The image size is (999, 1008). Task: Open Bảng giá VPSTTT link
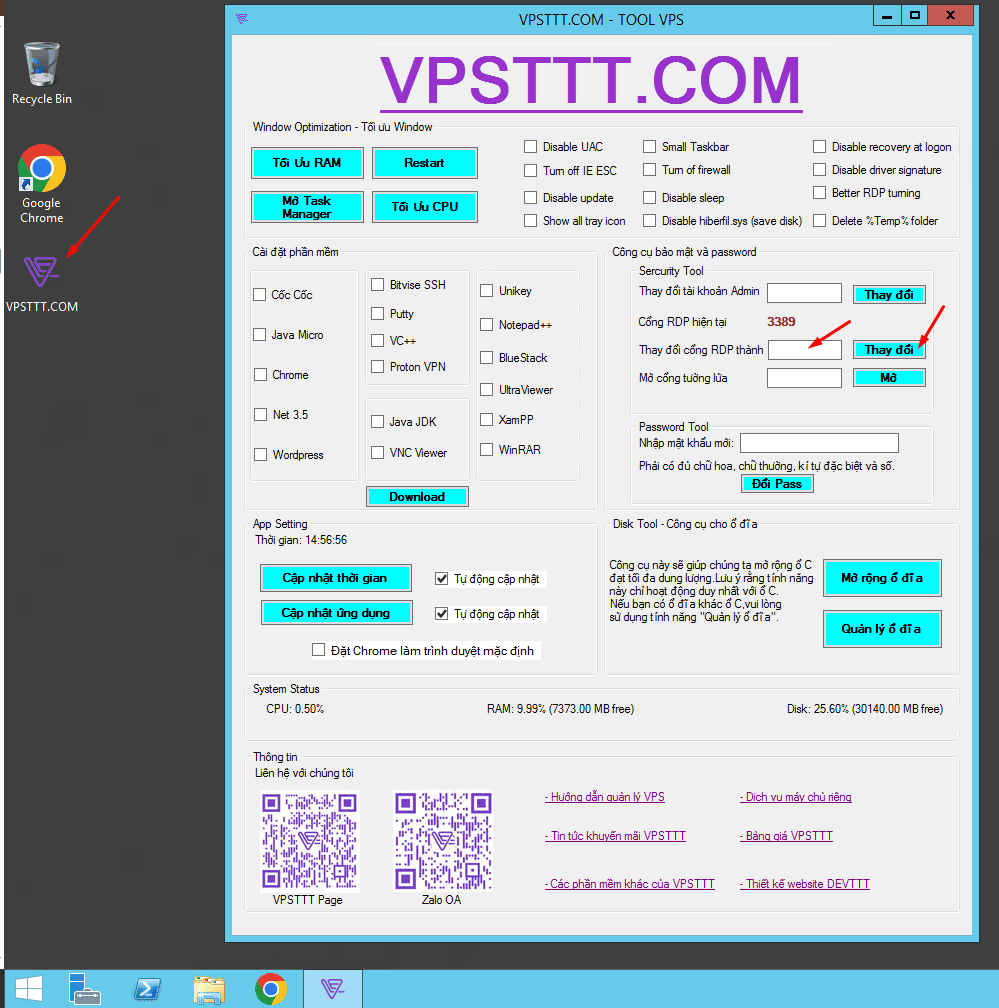click(x=786, y=836)
